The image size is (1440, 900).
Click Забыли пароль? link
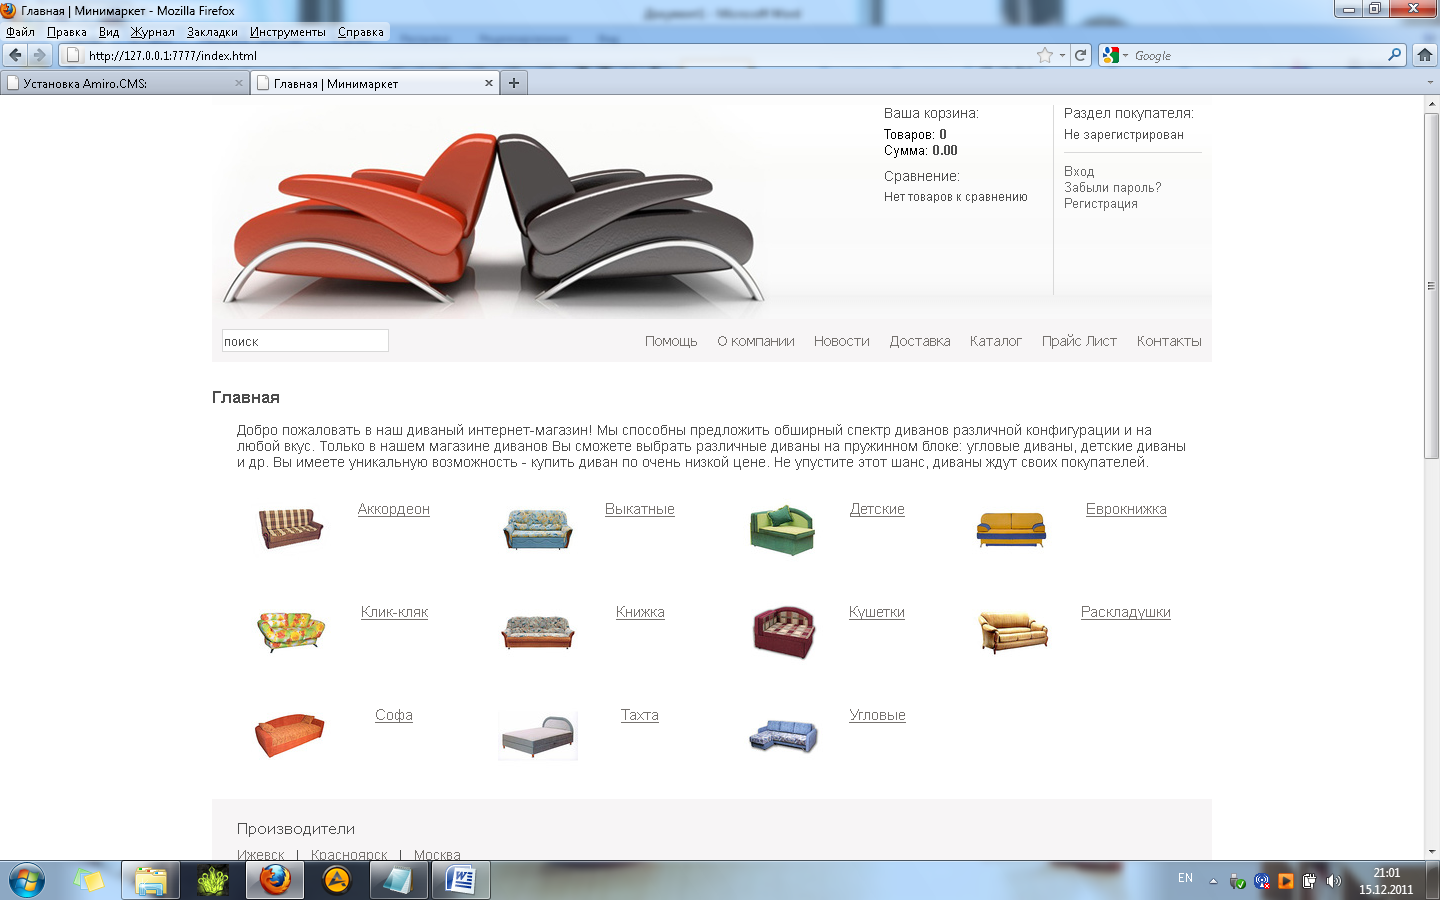click(x=1113, y=187)
